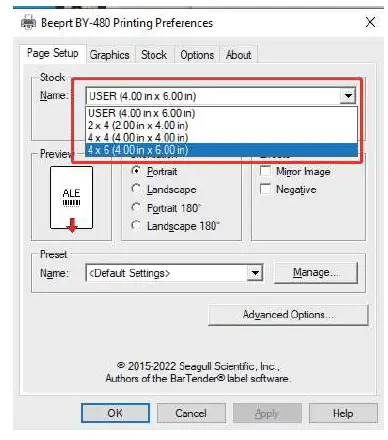
Task: Open the About tab
Action: [x=238, y=55]
